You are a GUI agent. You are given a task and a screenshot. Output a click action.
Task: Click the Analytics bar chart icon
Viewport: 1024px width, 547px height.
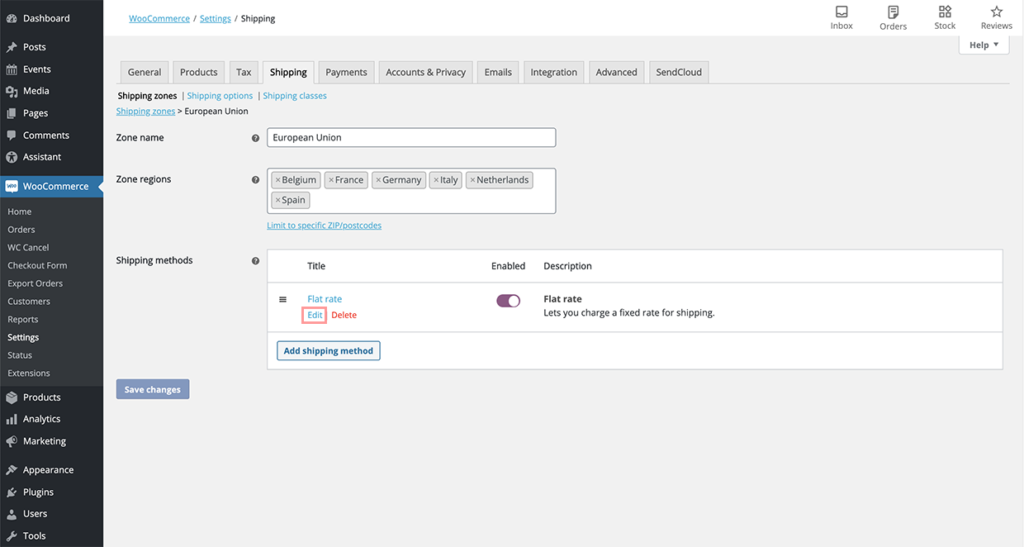coord(11,419)
